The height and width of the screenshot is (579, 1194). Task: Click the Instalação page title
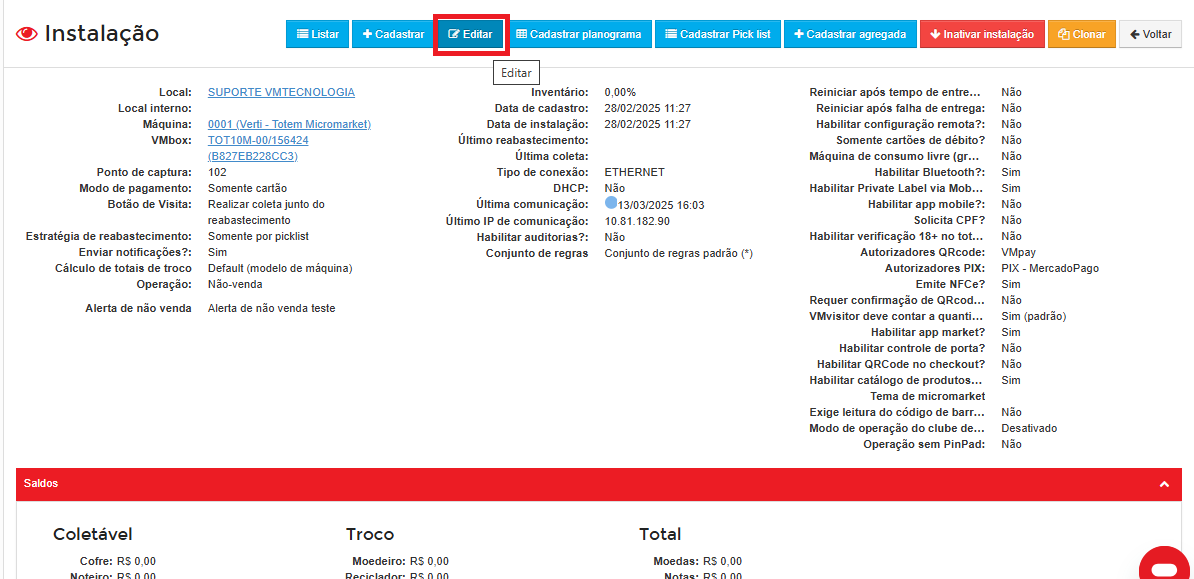(102, 34)
